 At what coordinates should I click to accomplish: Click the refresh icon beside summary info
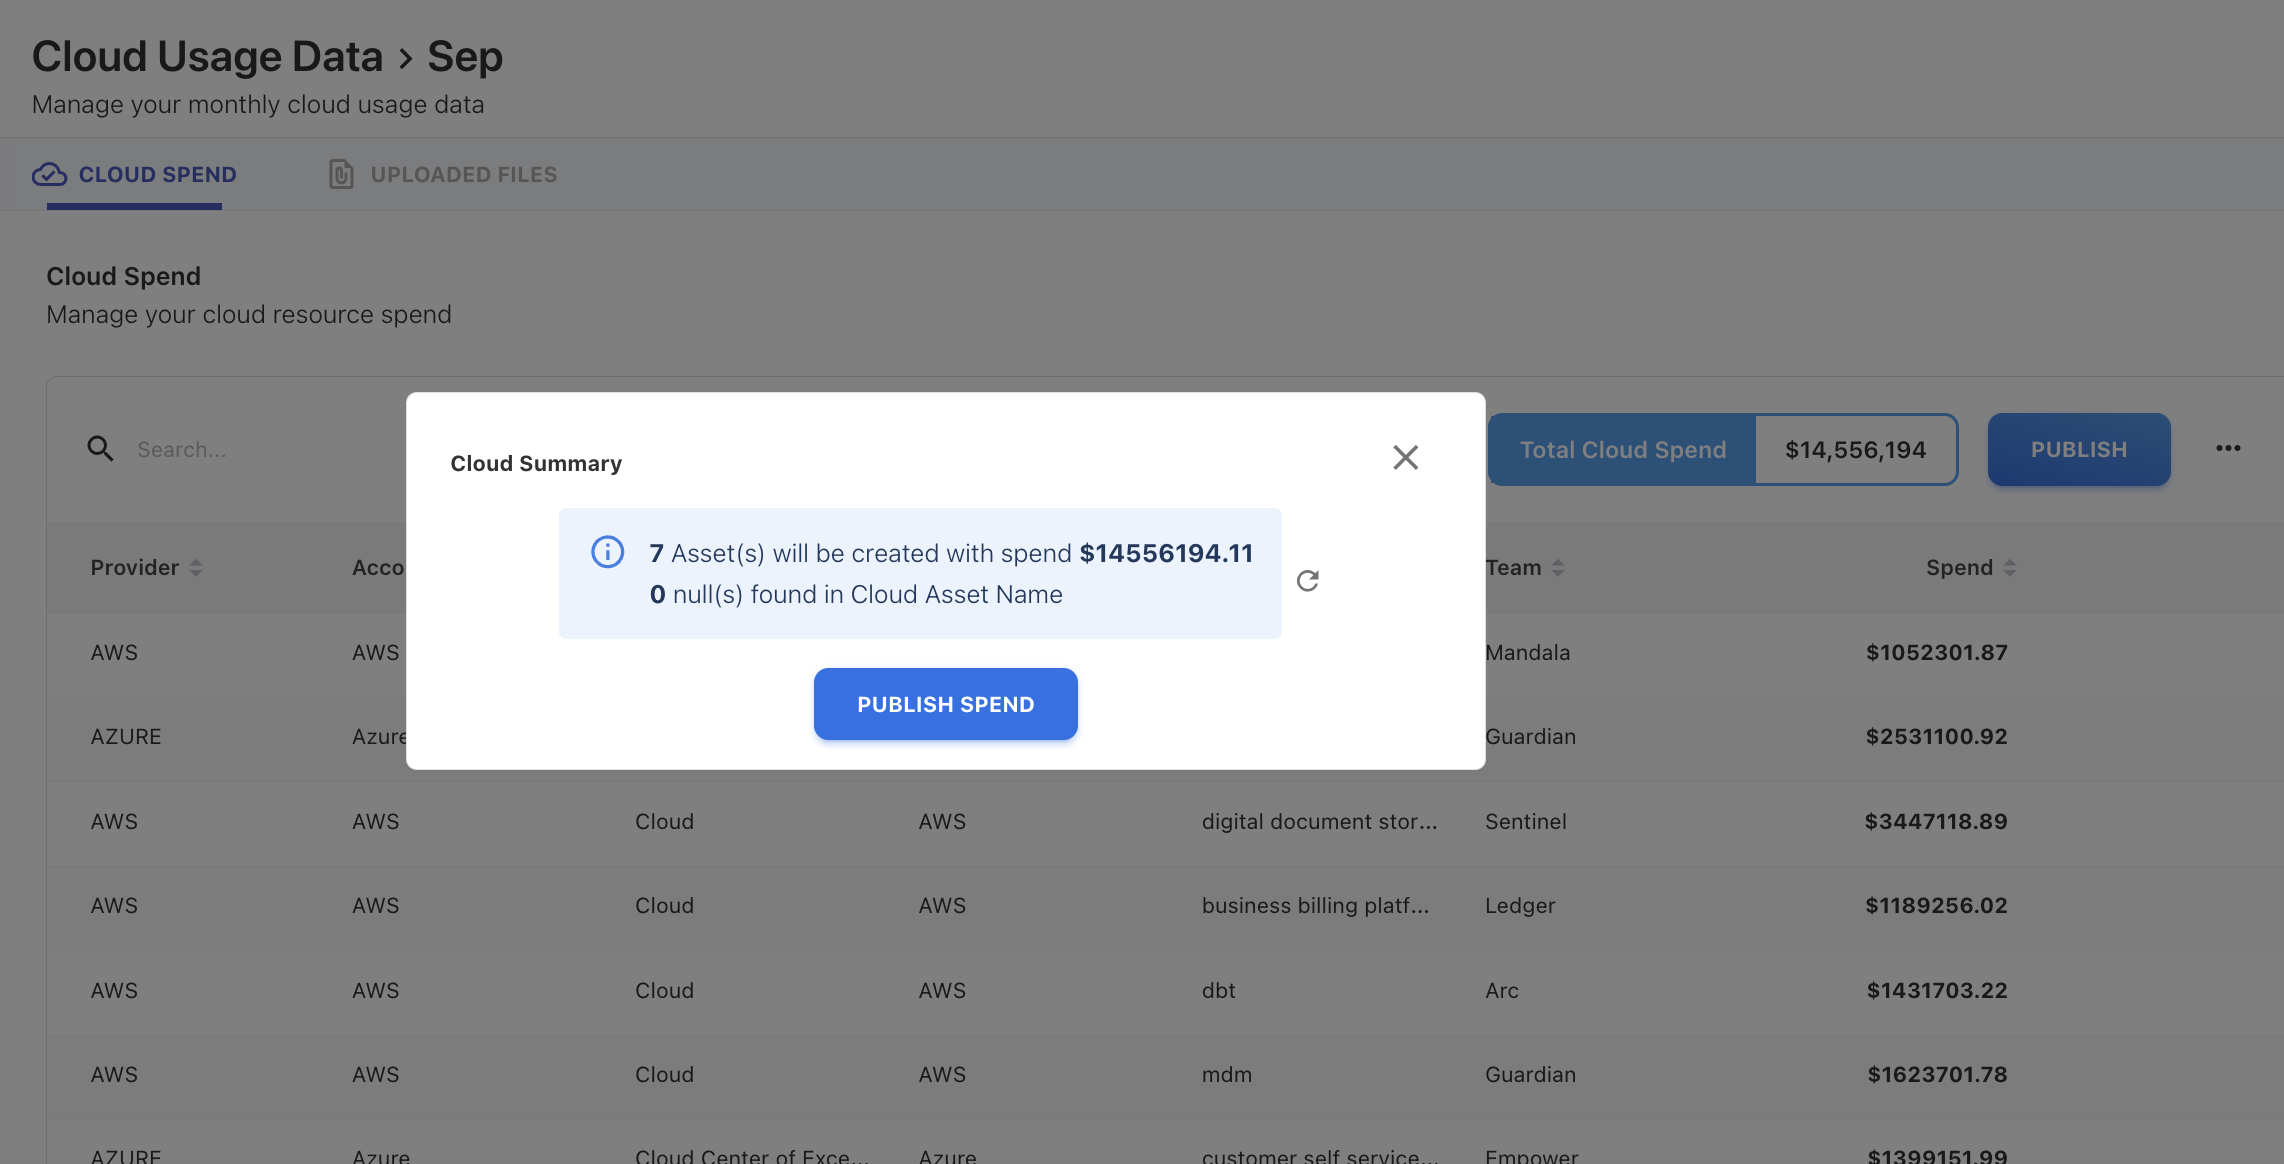pyautogui.click(x=1308, y=581)
